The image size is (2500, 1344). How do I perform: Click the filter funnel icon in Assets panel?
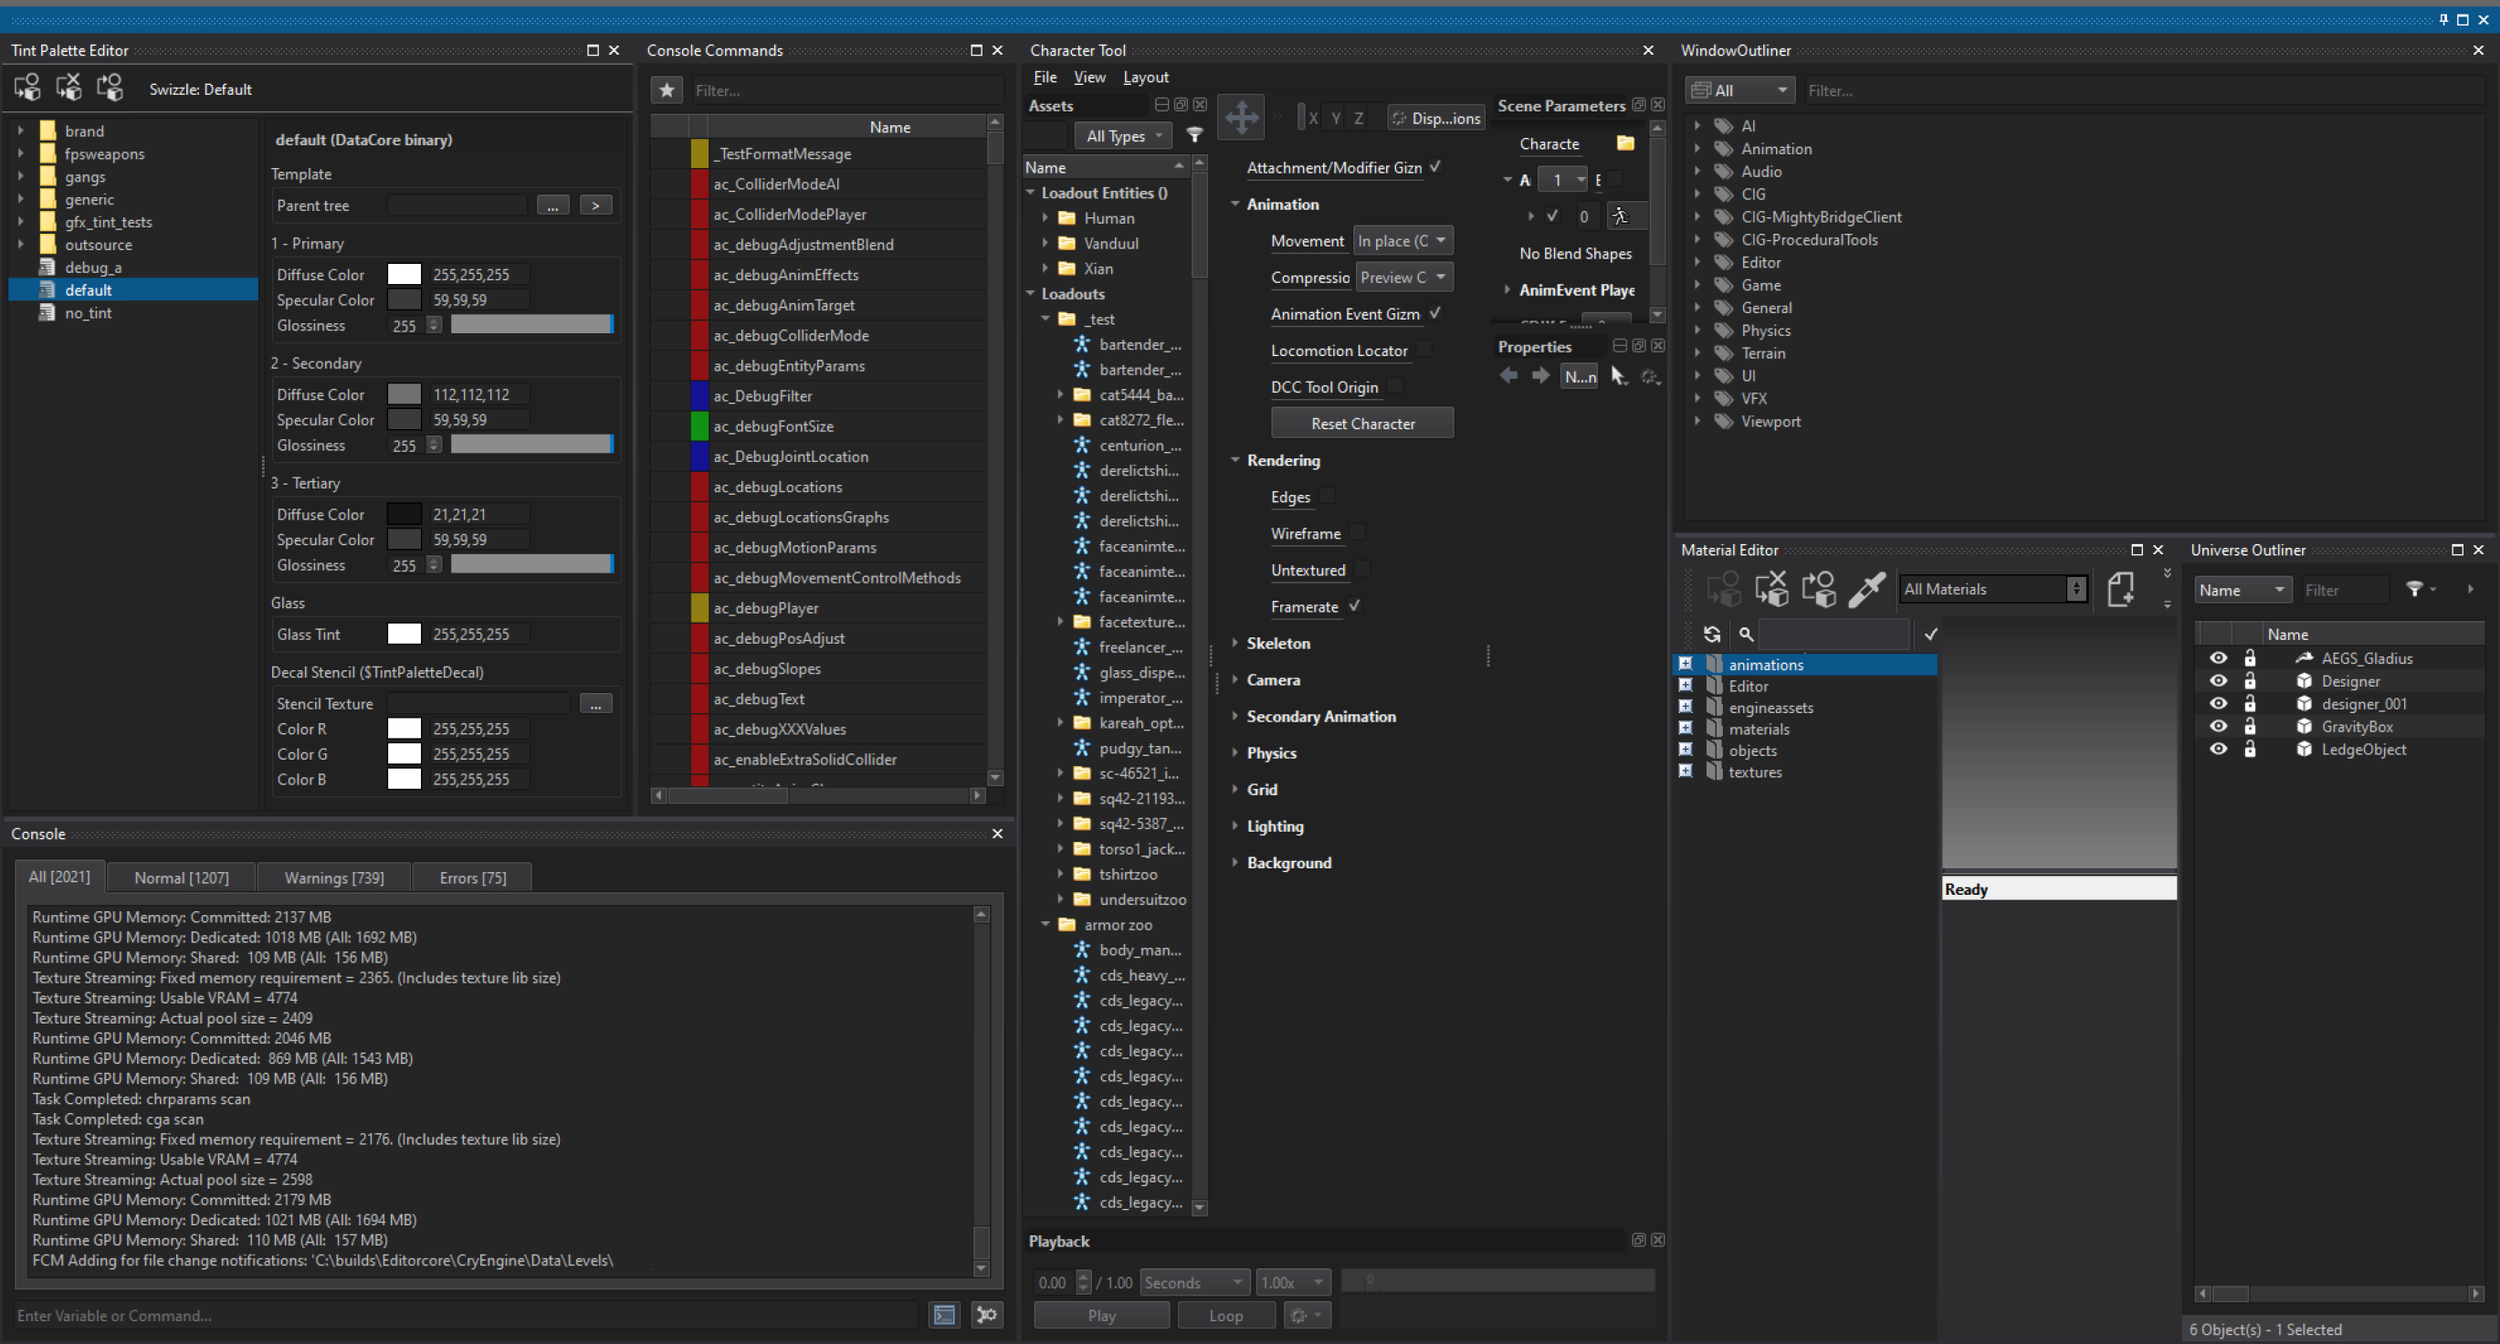[1194, 135]
